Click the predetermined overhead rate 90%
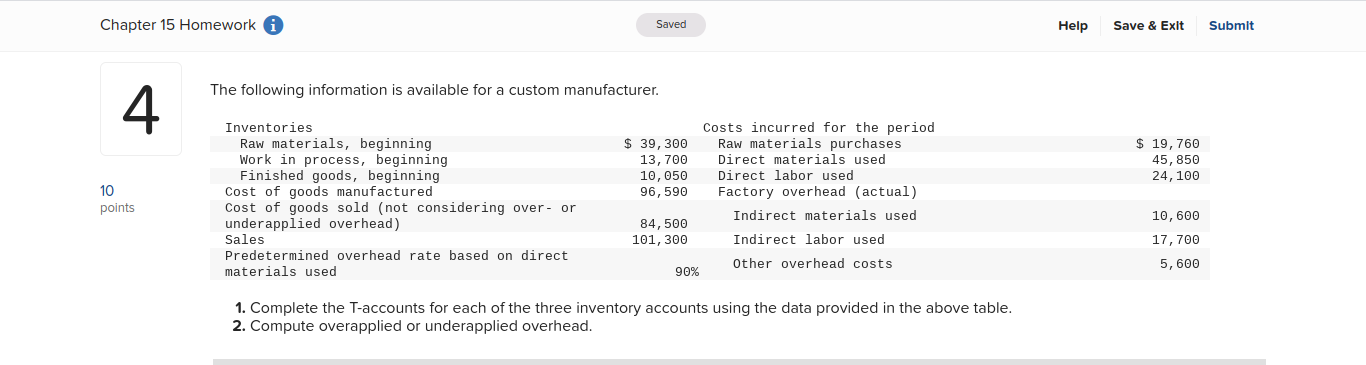Image resolution: width=1366 pixels, height=365 pixels. tap(687, 272)
